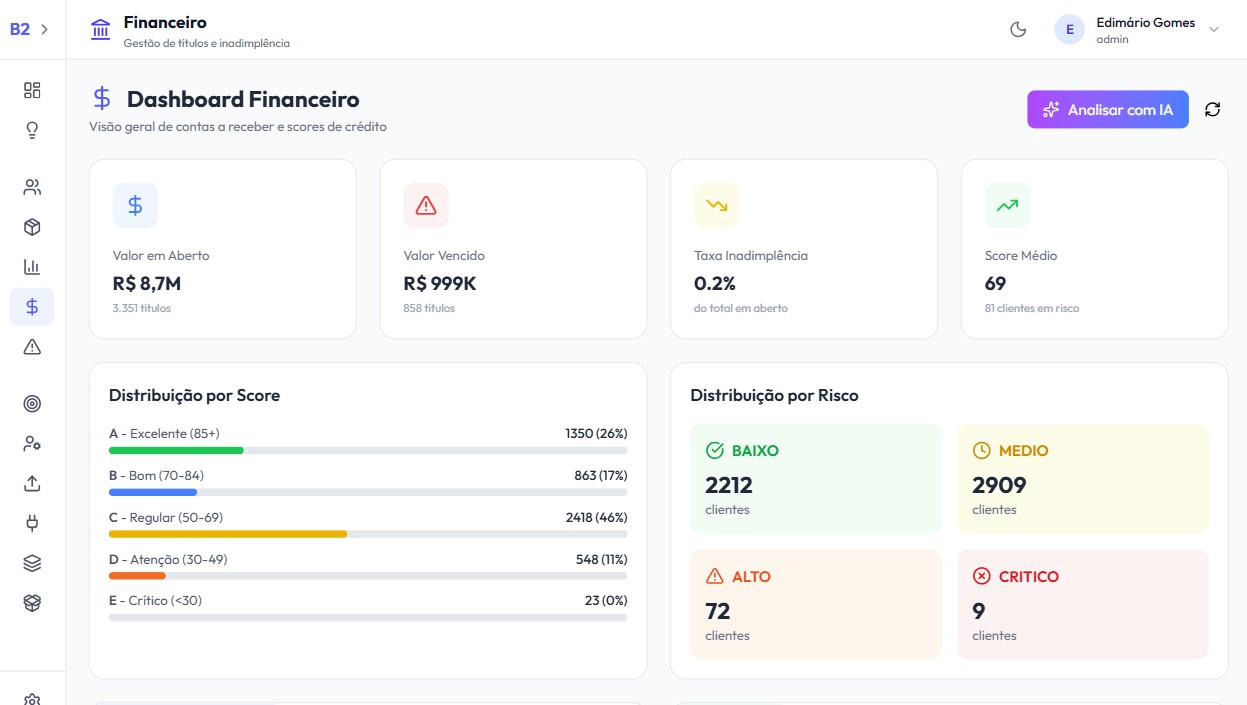Open the package cube icon below layers
Viewport: 1247px width, 705px height.
coord(32,603)
